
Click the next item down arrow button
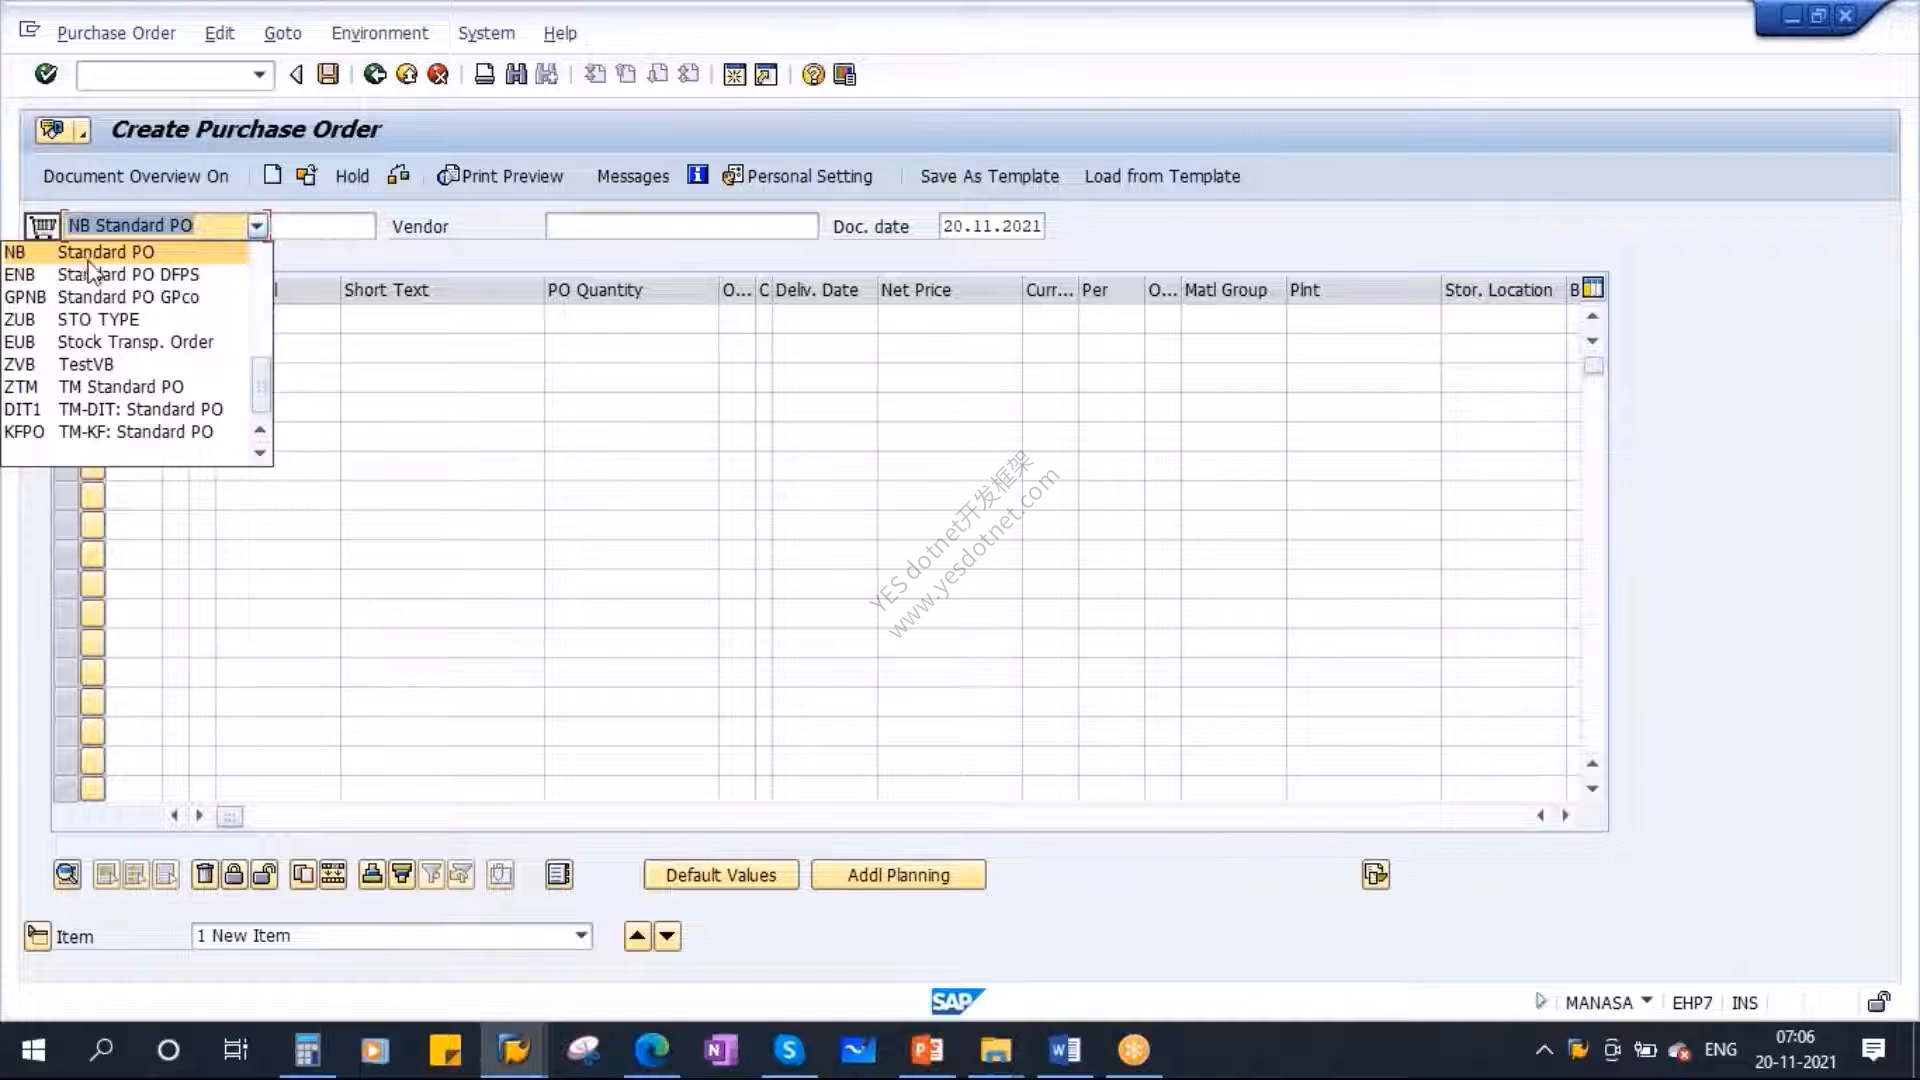[667, 936]
